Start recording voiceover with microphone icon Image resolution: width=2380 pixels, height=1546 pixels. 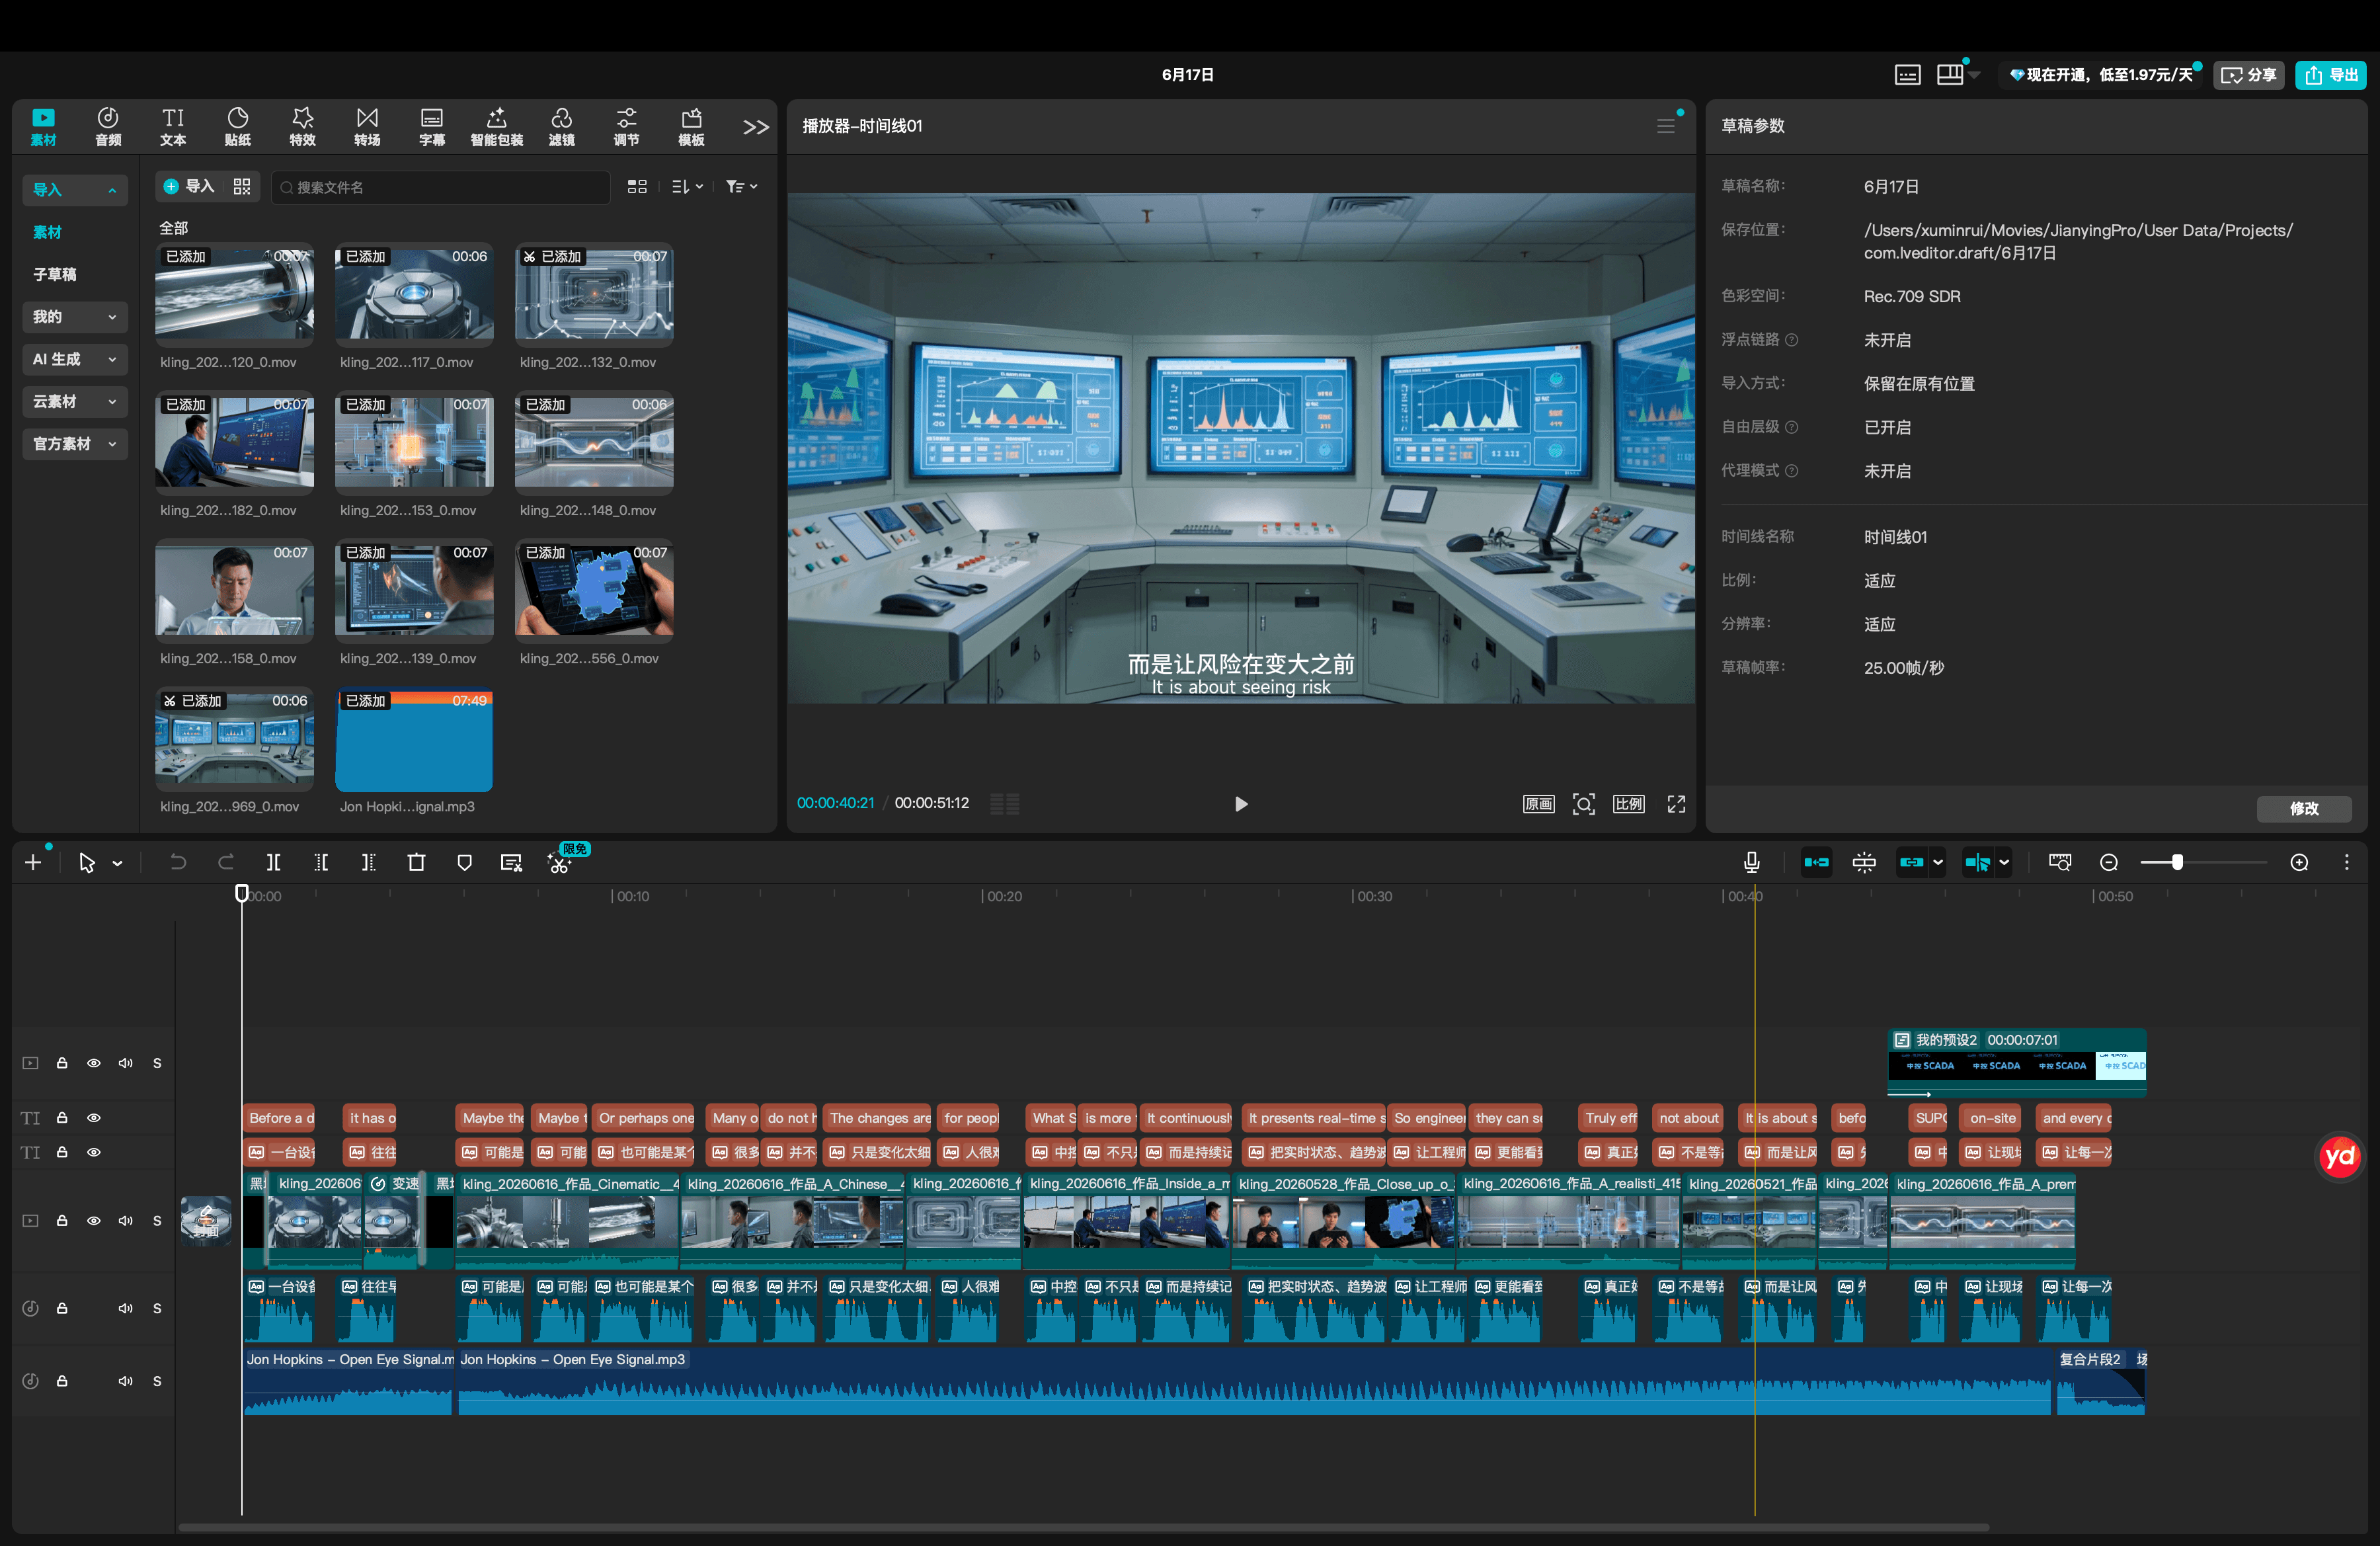(1751, 862)
